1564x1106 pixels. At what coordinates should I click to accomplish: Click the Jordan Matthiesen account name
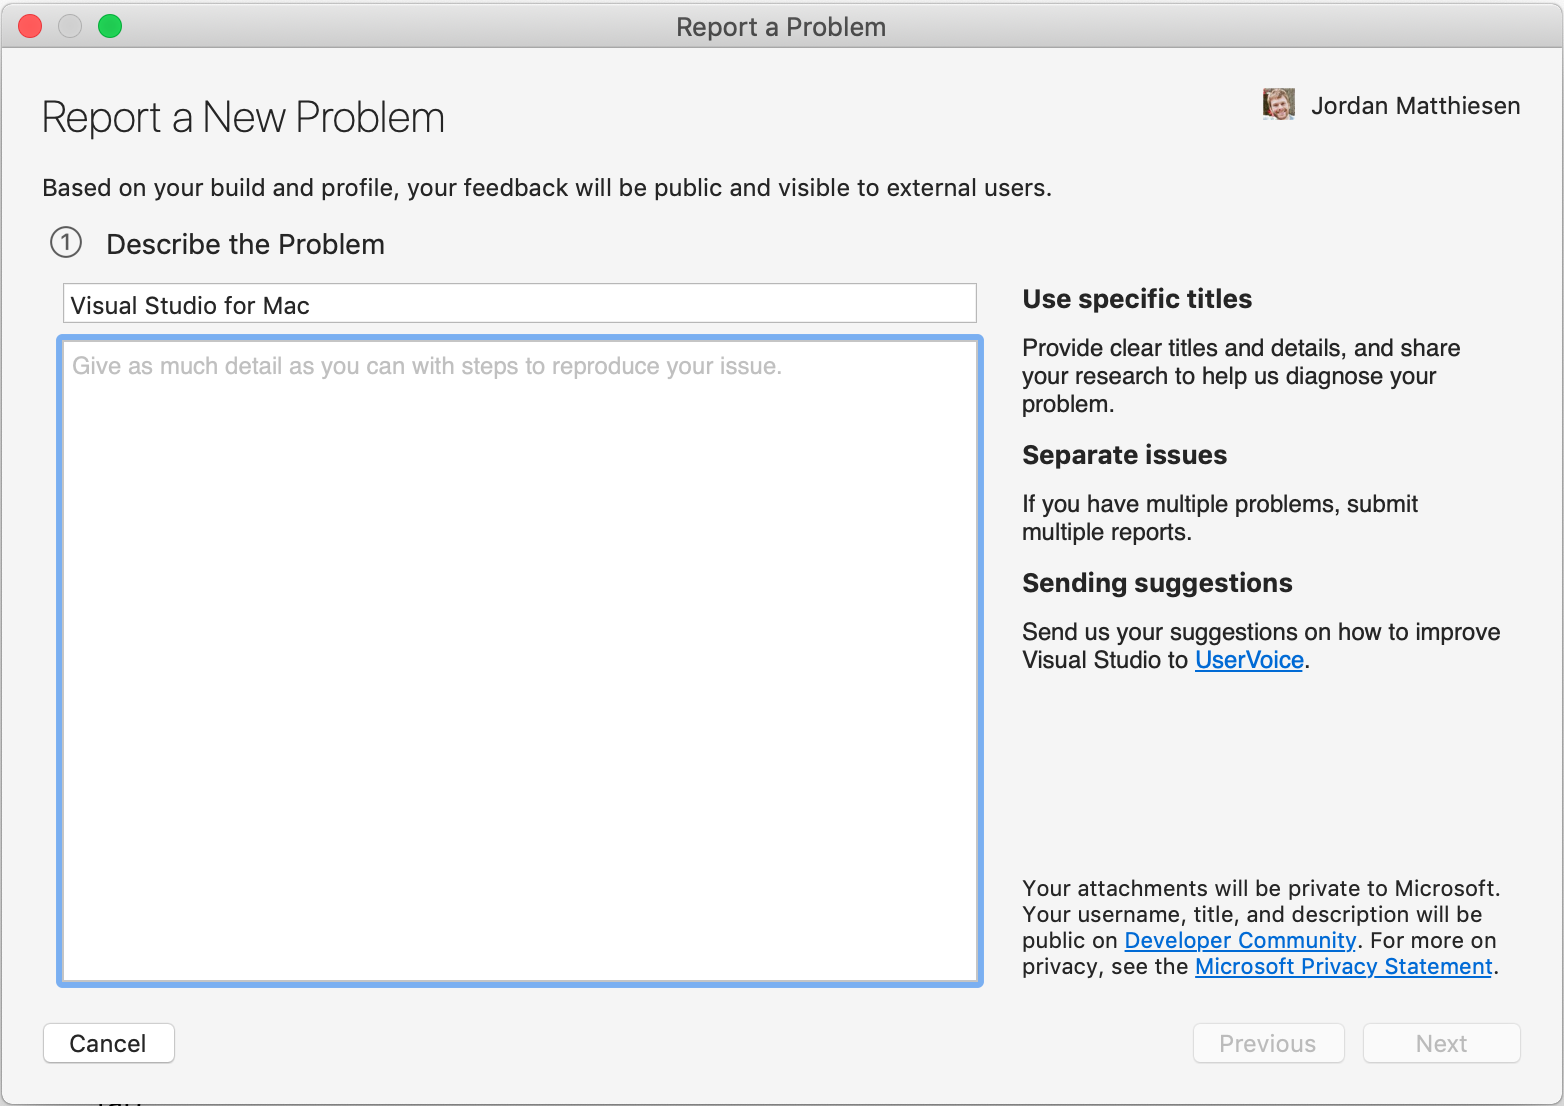1415,106
